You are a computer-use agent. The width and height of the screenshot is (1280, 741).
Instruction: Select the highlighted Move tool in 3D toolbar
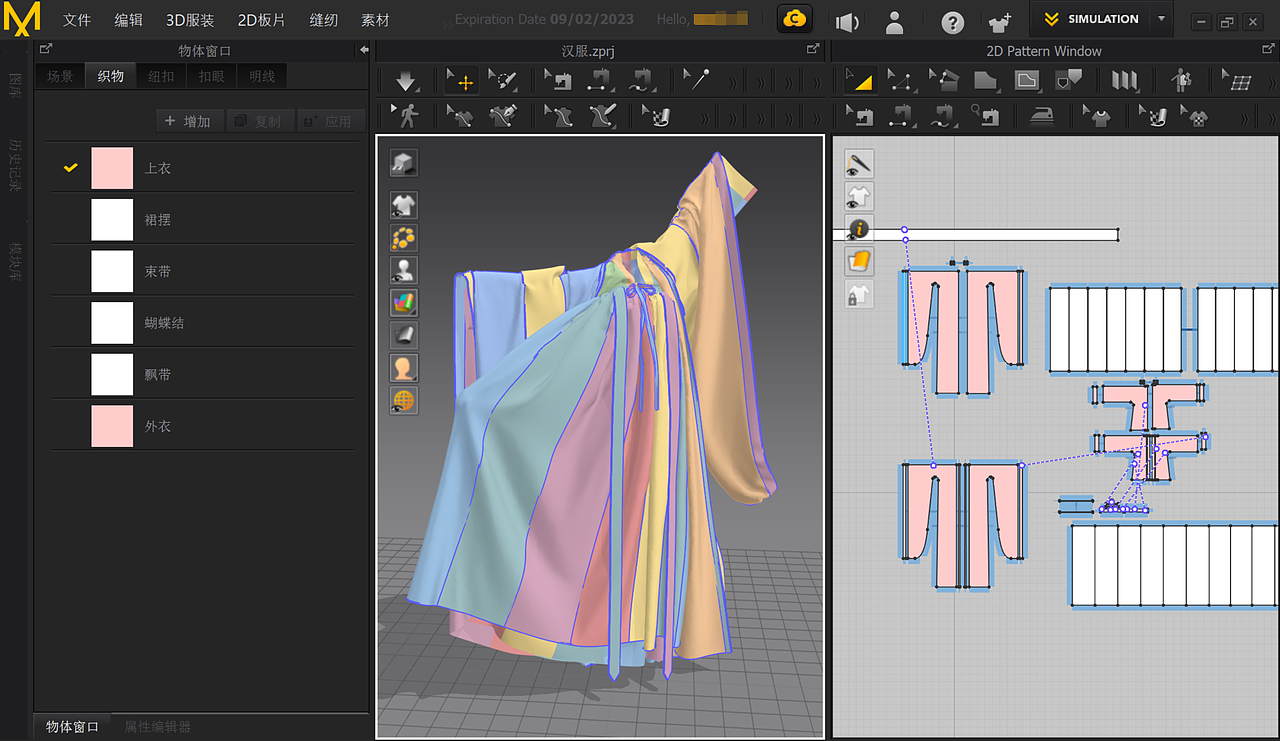(460, 80)
